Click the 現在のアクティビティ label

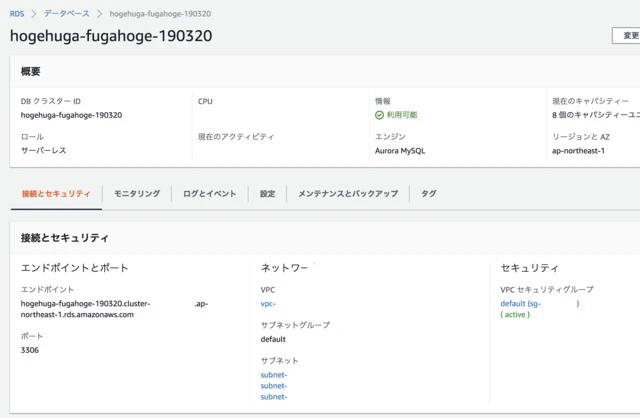click(236, 137)
